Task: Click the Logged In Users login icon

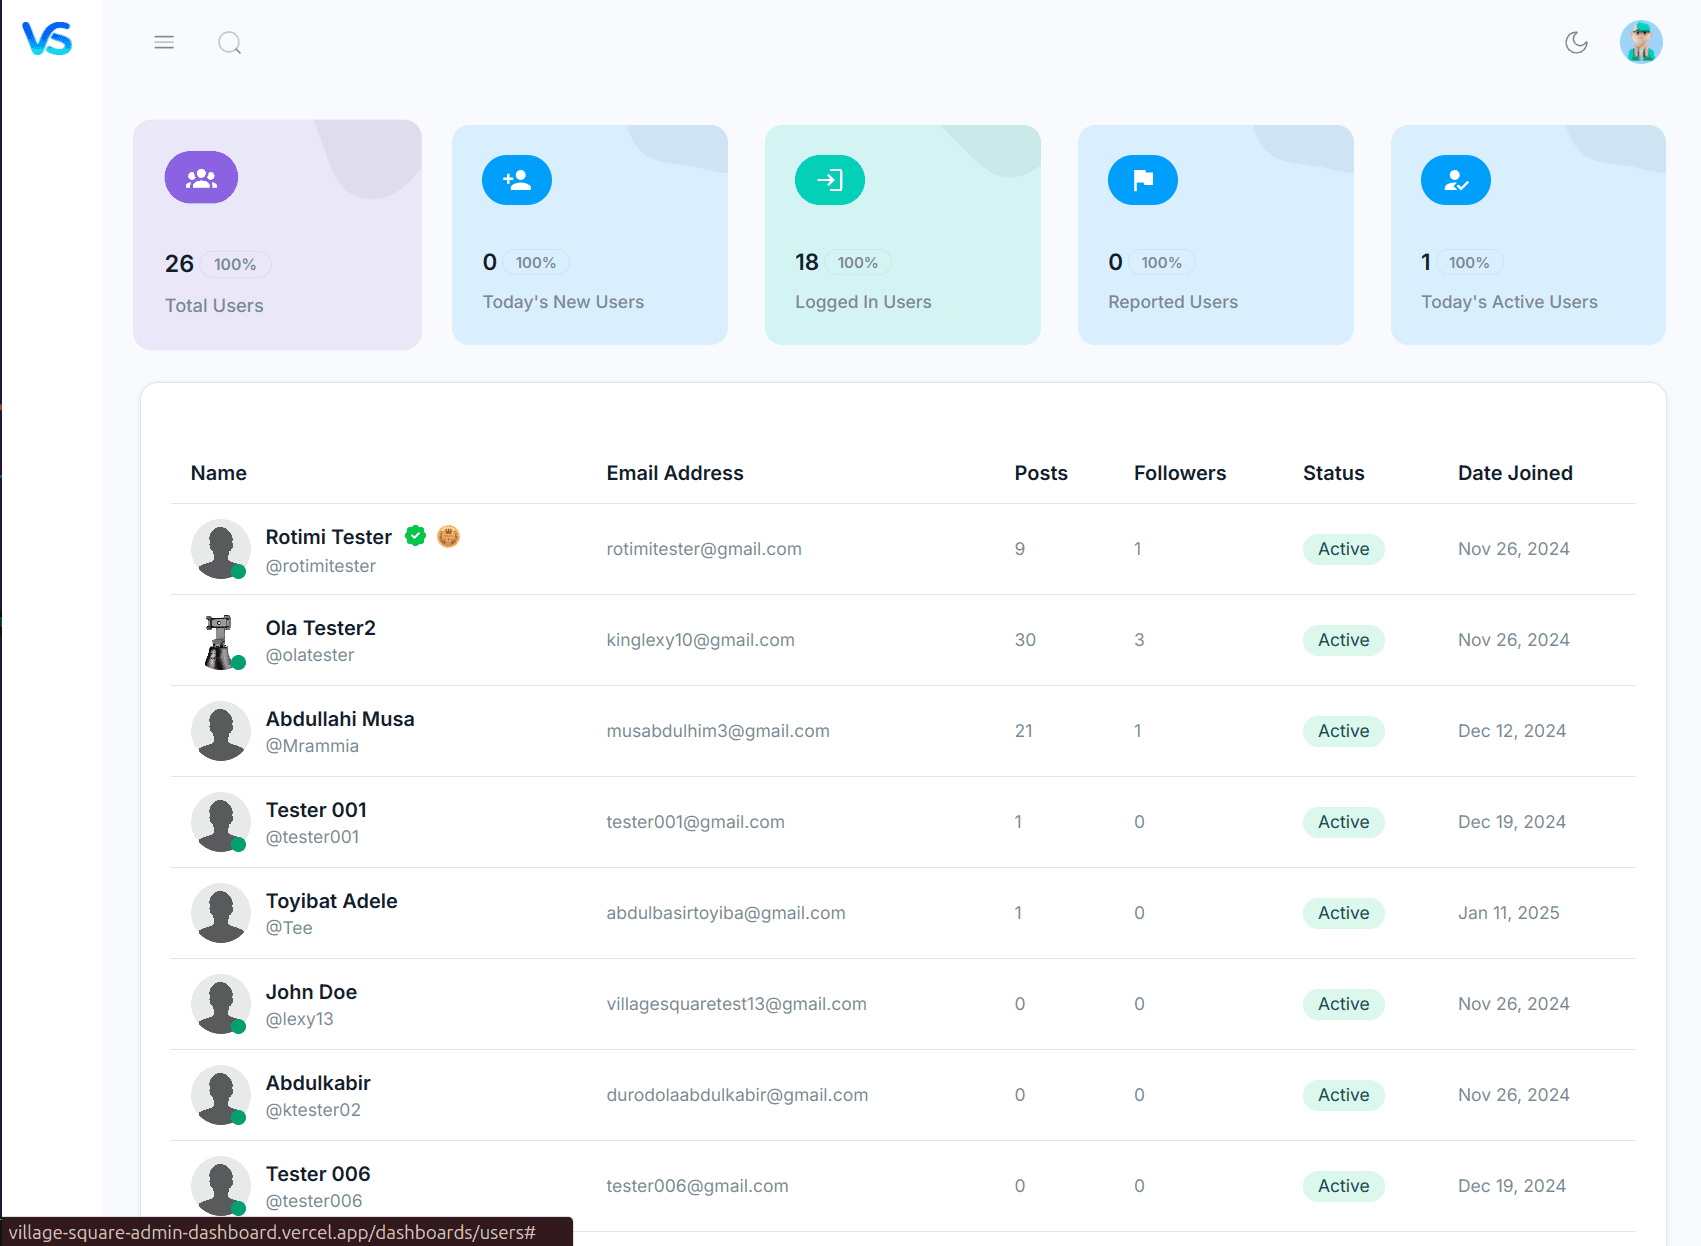Action: pyautogui.click(x=830, y=180)
